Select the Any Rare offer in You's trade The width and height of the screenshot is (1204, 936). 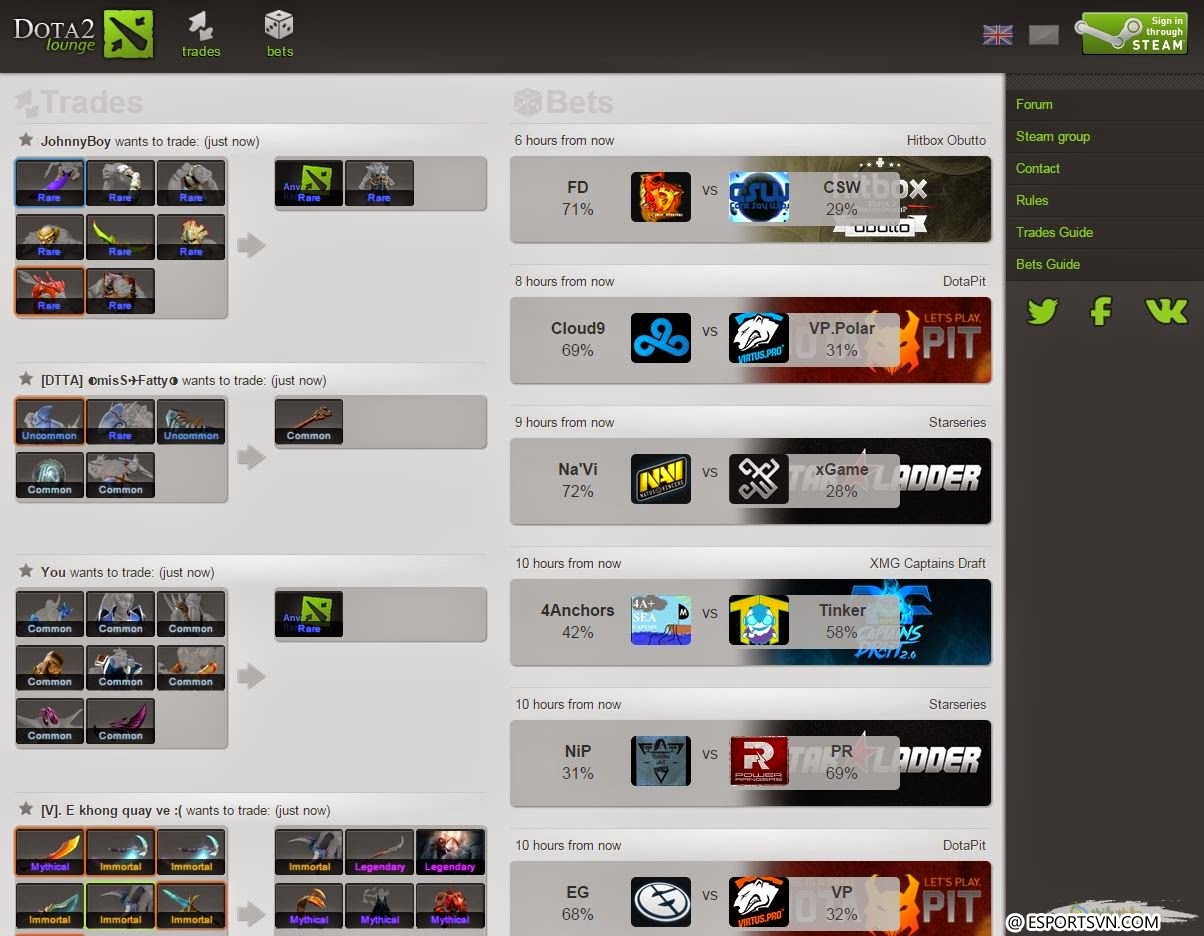click(309, 614)
